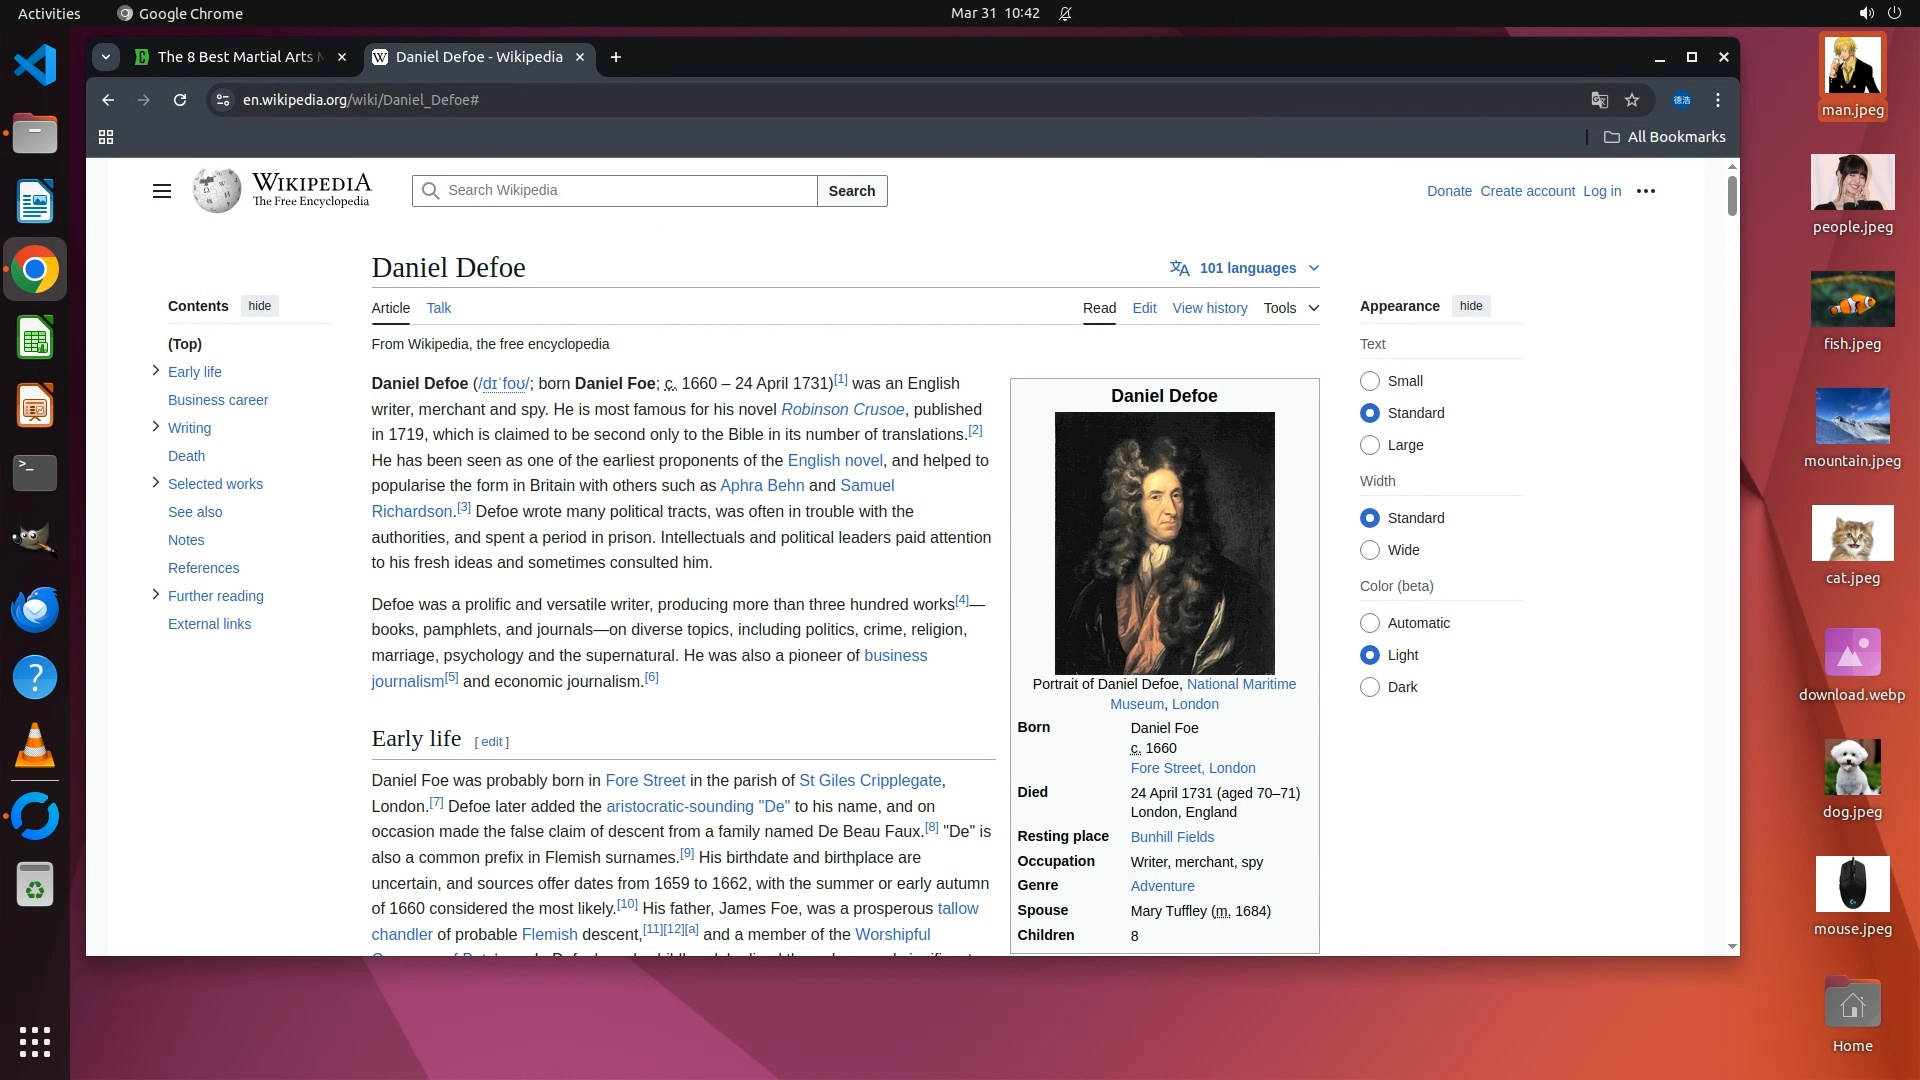Open Wikipedia main menu hamburger icon
Viewport: 1920px width, 1080px height.
coord(161,191)
